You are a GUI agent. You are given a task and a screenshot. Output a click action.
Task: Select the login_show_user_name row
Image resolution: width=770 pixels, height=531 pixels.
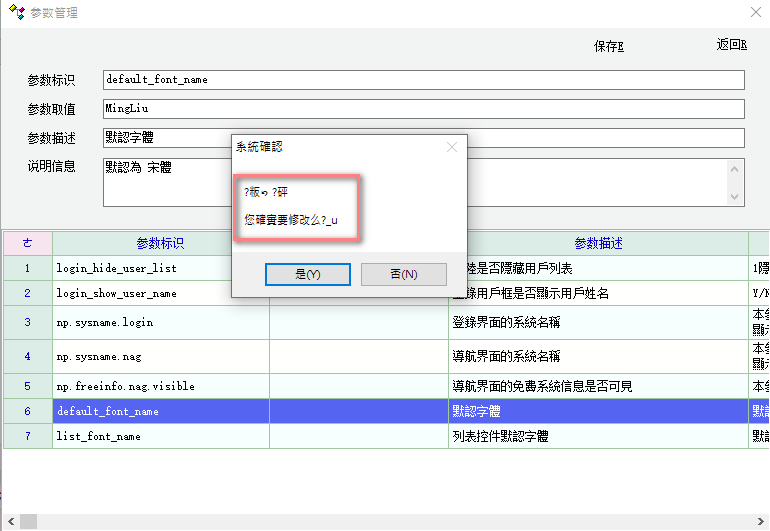(x=116, y=293)
